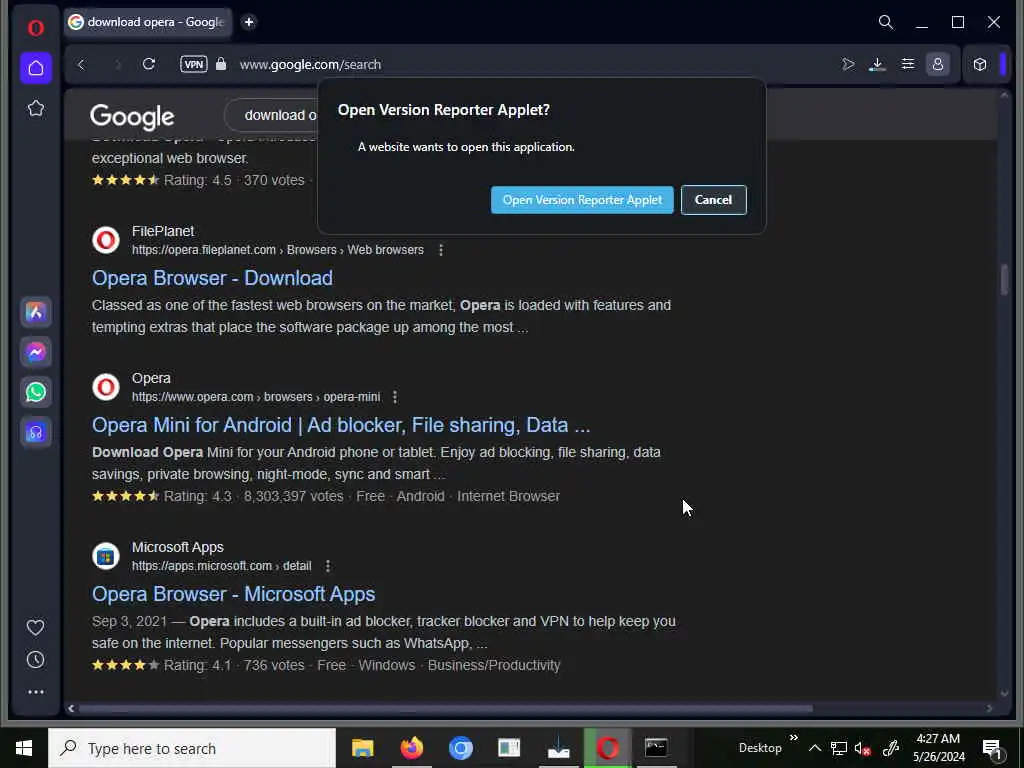Open History clock in sidebar
The width and height of the screenshot is (1024, 768).
[35, 660]
